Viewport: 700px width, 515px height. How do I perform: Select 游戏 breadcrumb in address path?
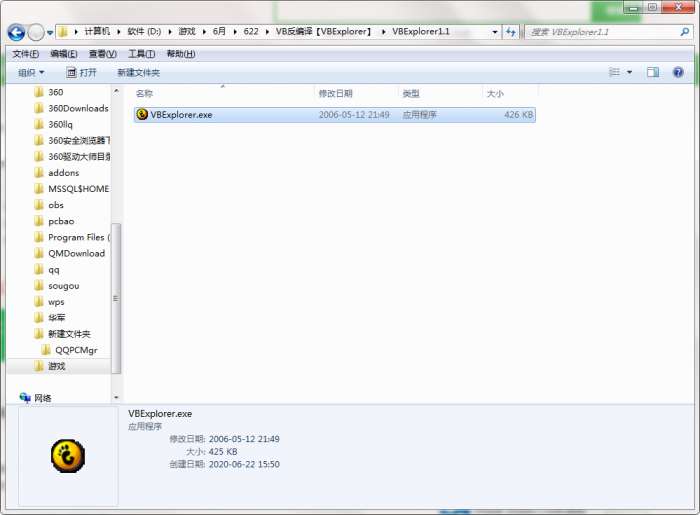(x=187, y=31)
